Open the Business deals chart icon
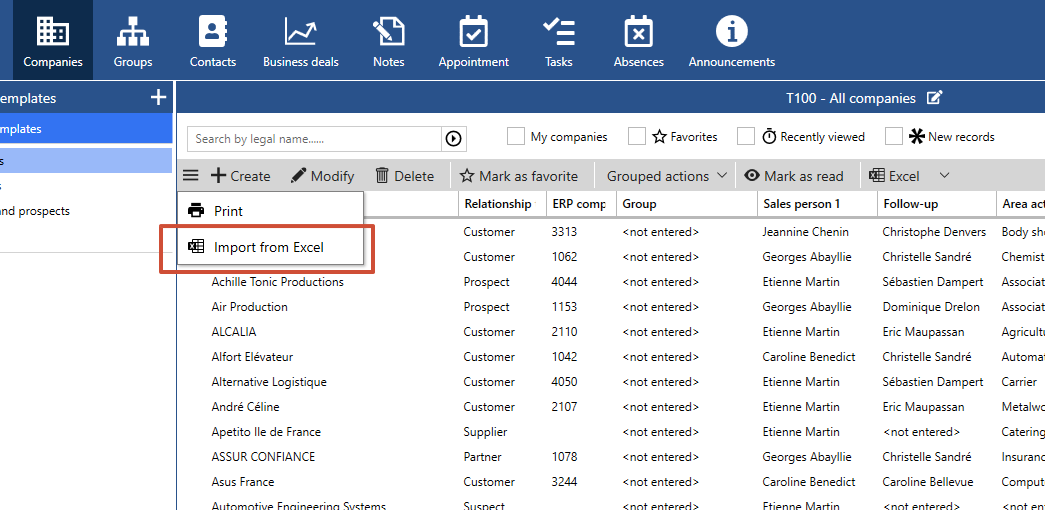 (x=301, y=31)
